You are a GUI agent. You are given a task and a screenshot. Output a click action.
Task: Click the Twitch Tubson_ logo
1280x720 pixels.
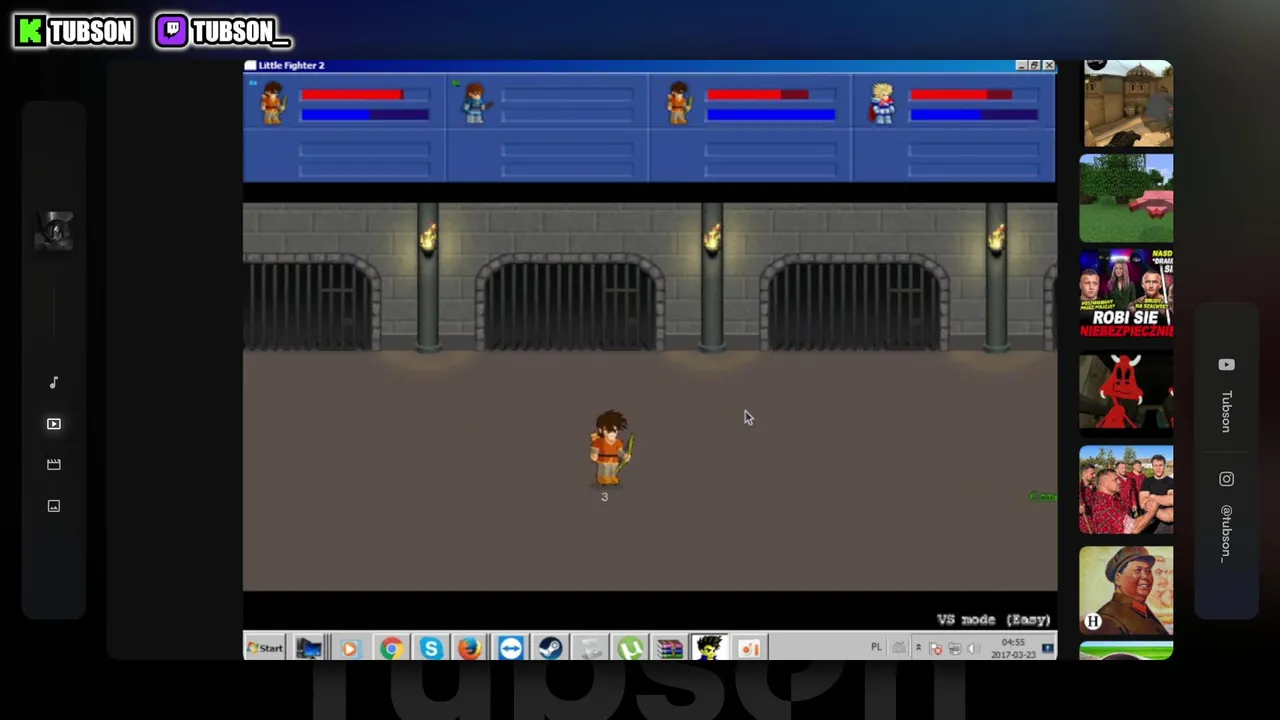pyautogui.click(x=223, y=32)
